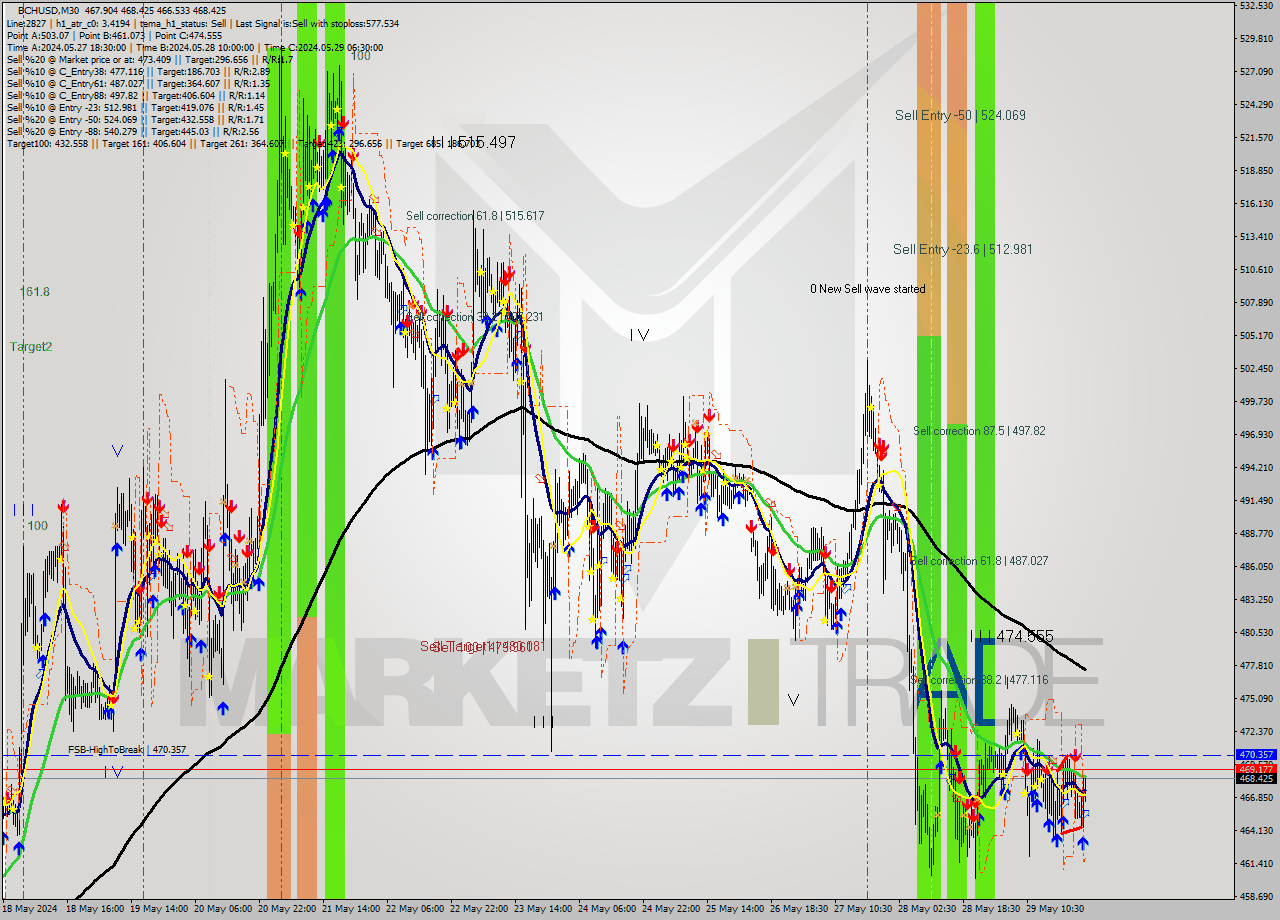Click the green 'Target2' label

pos(31,347)
